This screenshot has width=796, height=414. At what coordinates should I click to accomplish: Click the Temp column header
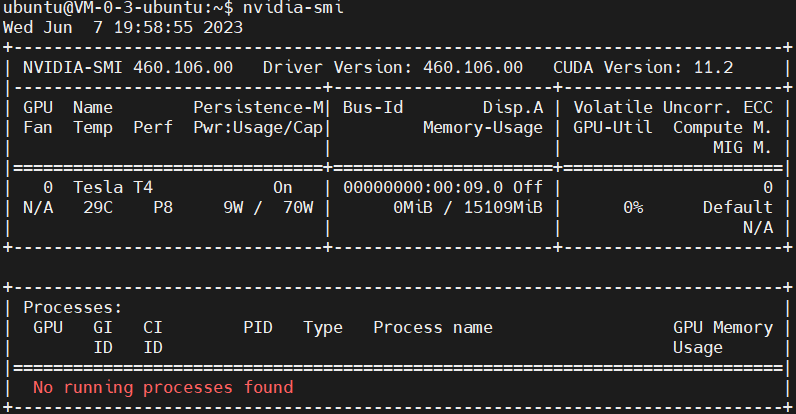93,127
